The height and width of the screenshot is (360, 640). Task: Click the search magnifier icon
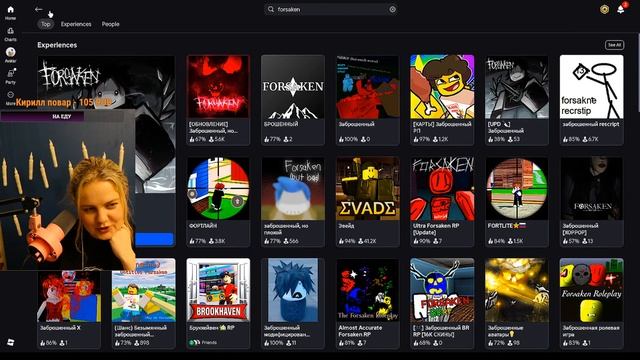pos(271,9)
